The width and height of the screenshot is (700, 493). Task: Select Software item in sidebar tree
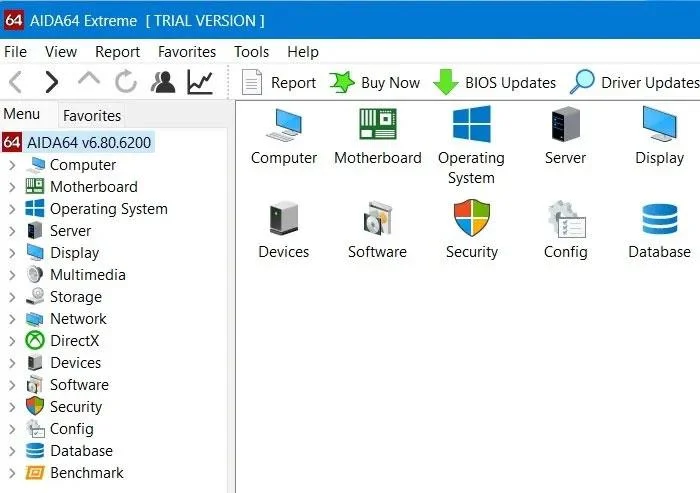(79, 384)
